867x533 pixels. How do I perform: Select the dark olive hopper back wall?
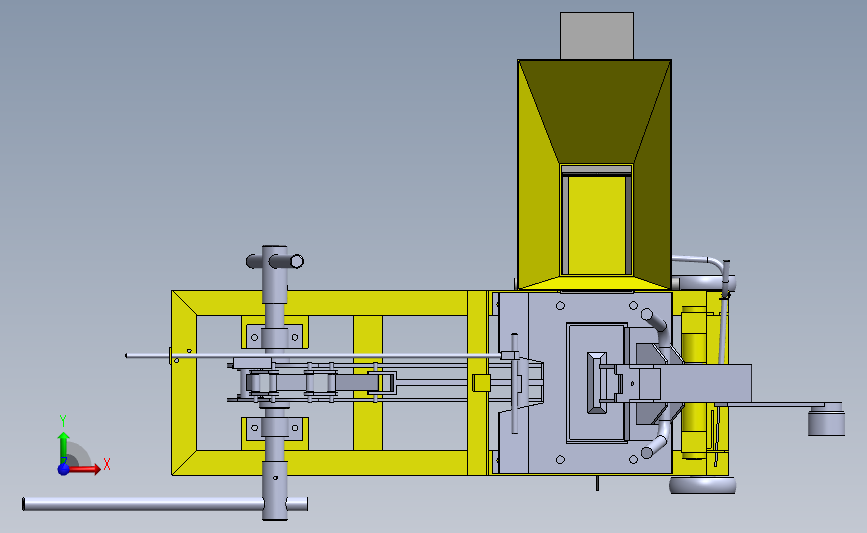[594, 111]
